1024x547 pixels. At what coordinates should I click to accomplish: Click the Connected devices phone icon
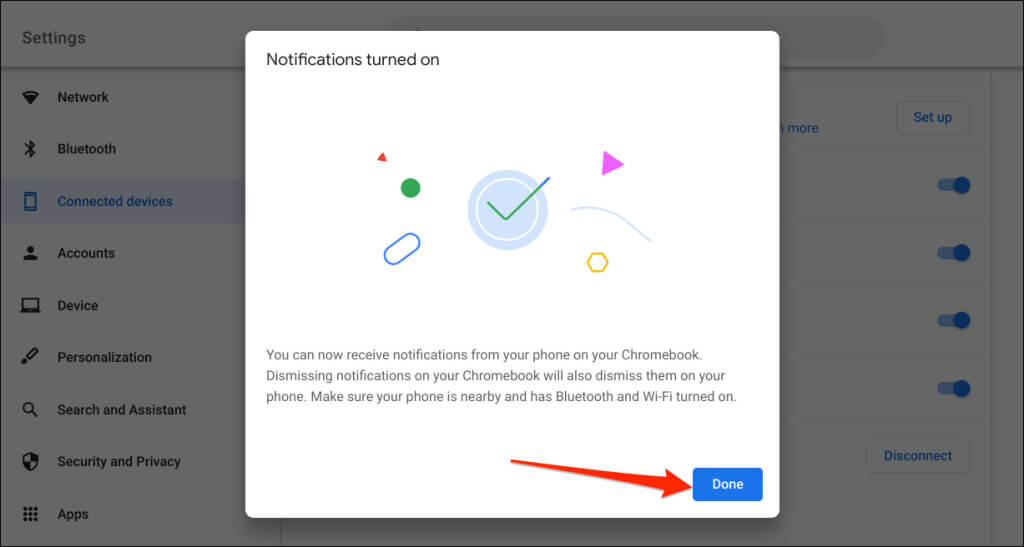pos(30,201)
